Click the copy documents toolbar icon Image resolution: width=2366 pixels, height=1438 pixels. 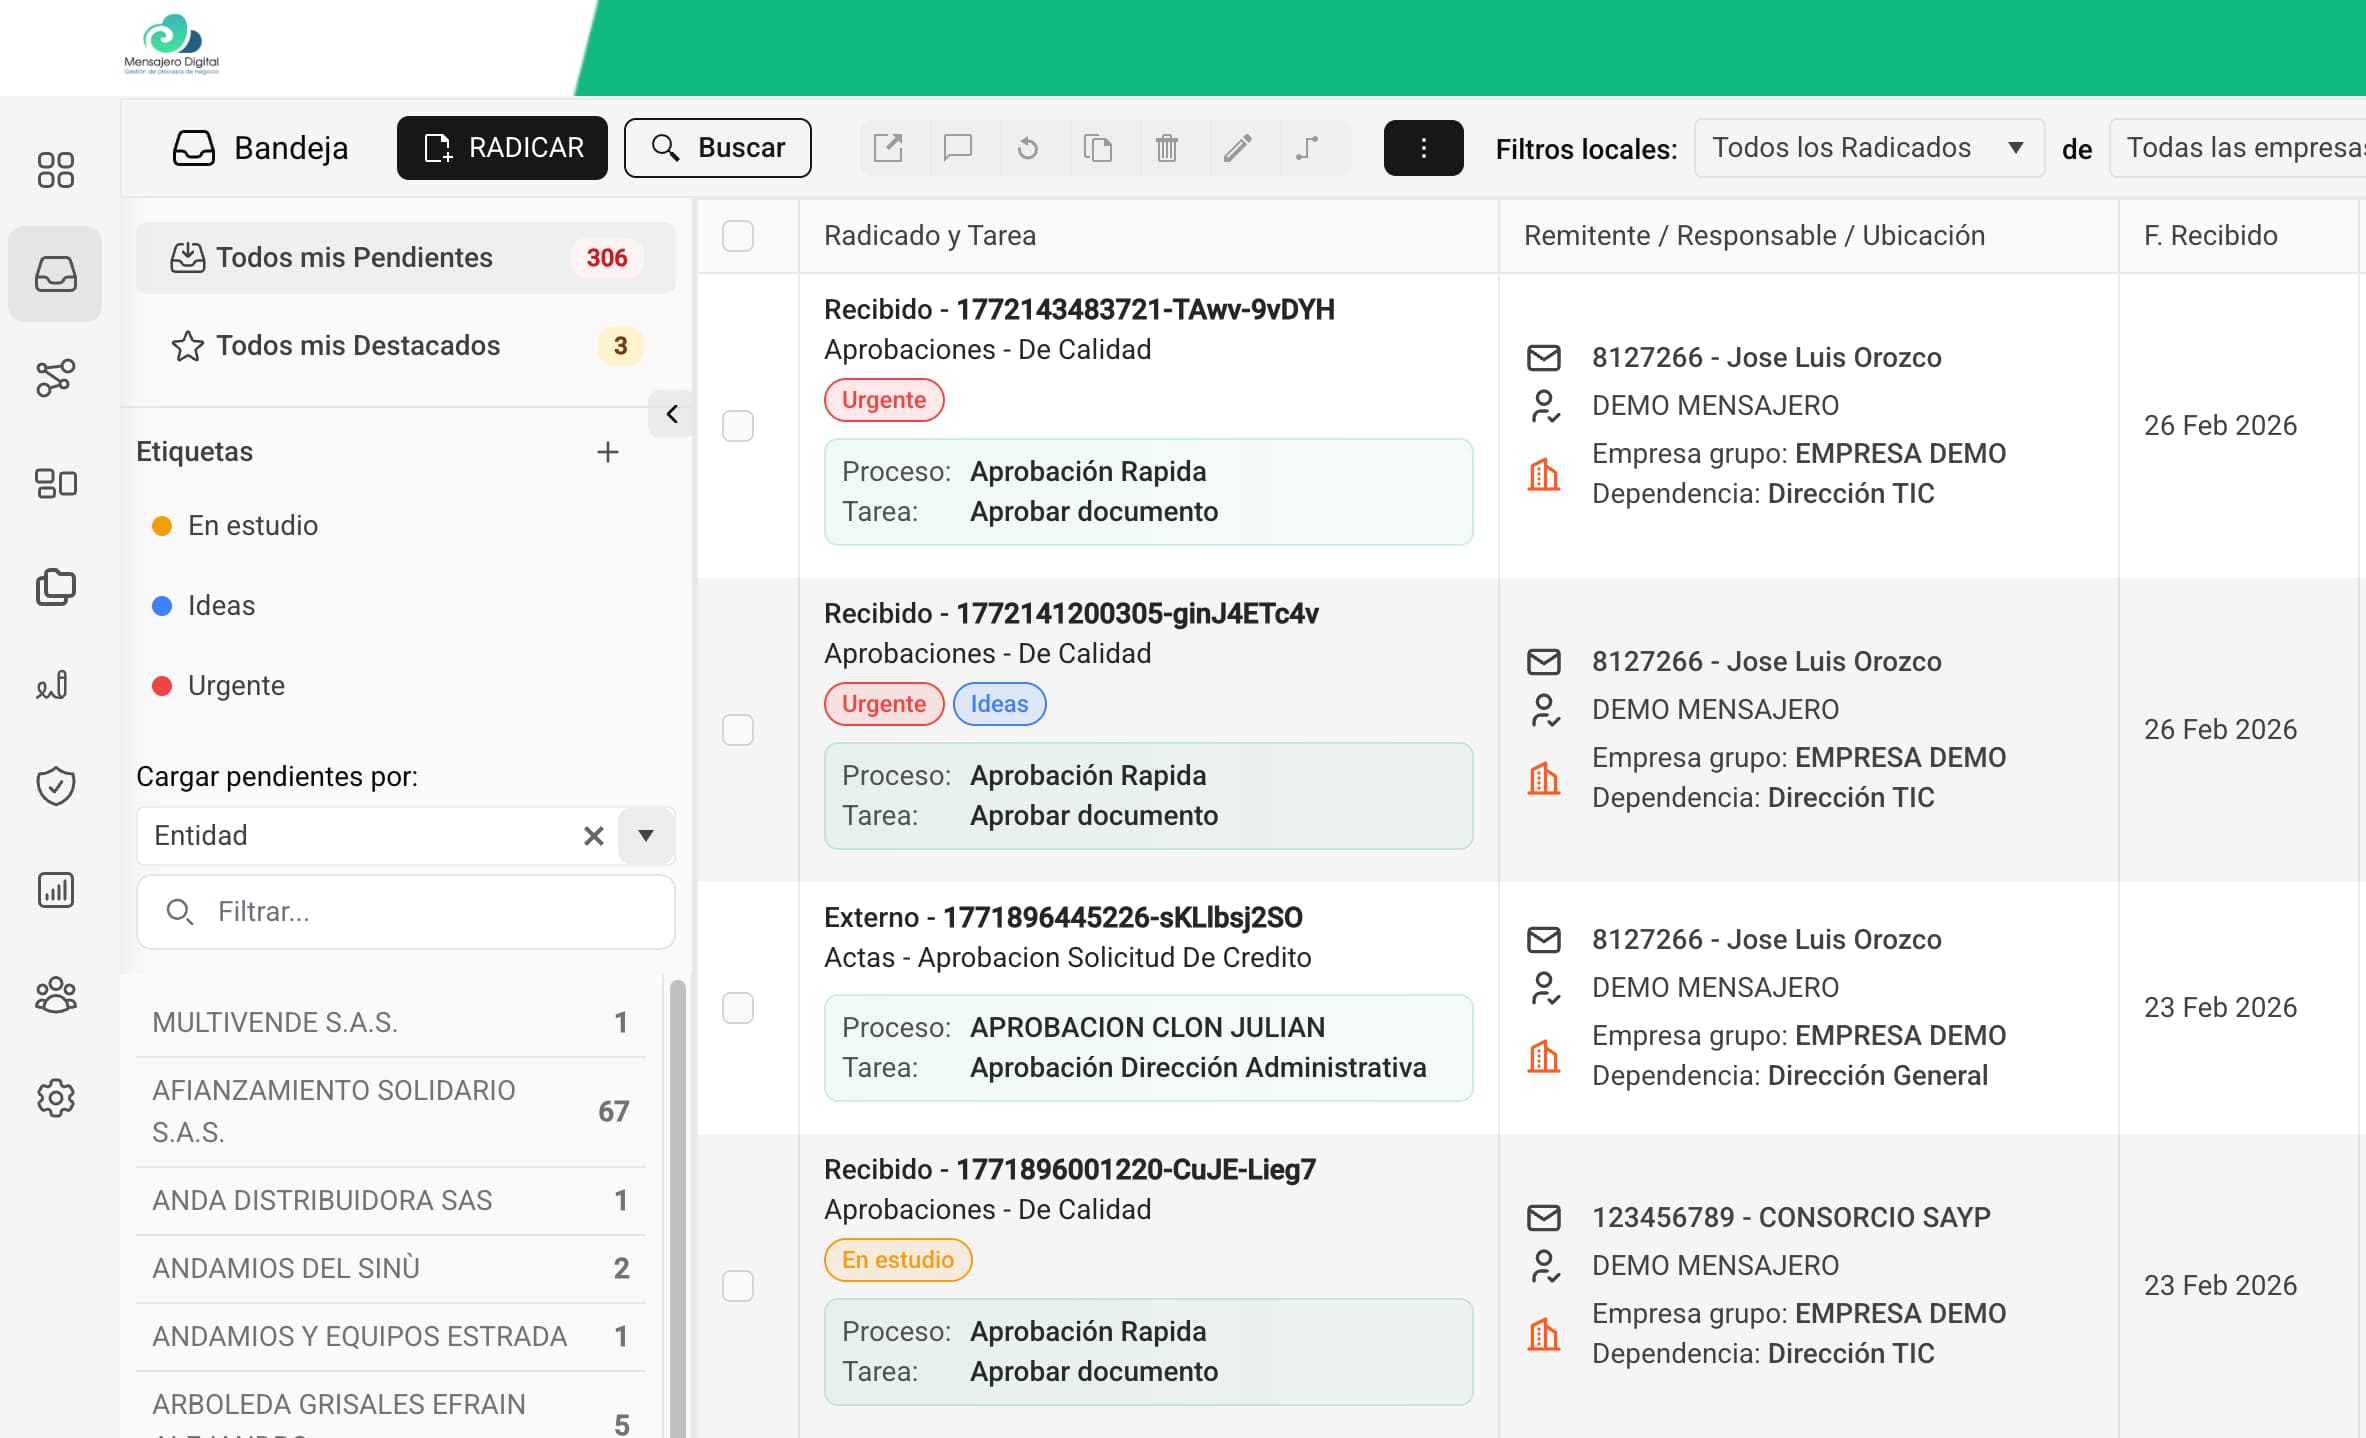pos(1097,148)
